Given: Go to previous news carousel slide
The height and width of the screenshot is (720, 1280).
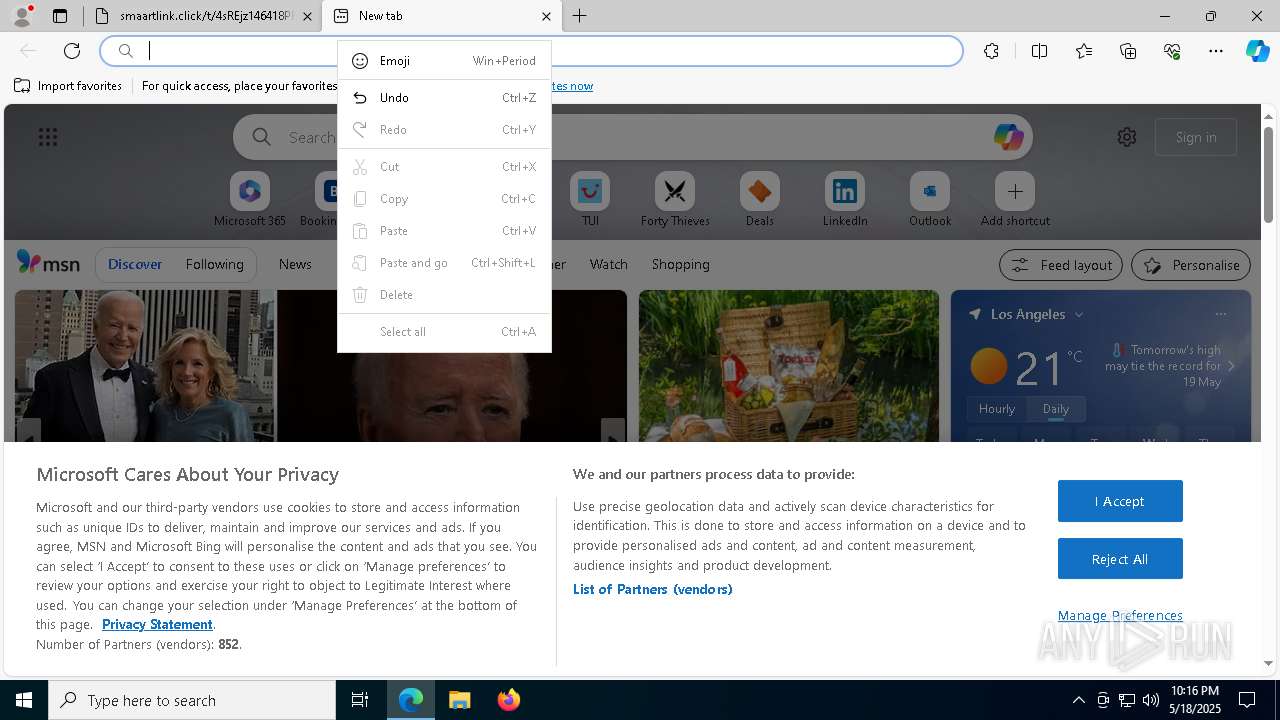Looking at the screenshot, I should pos(28,432).
